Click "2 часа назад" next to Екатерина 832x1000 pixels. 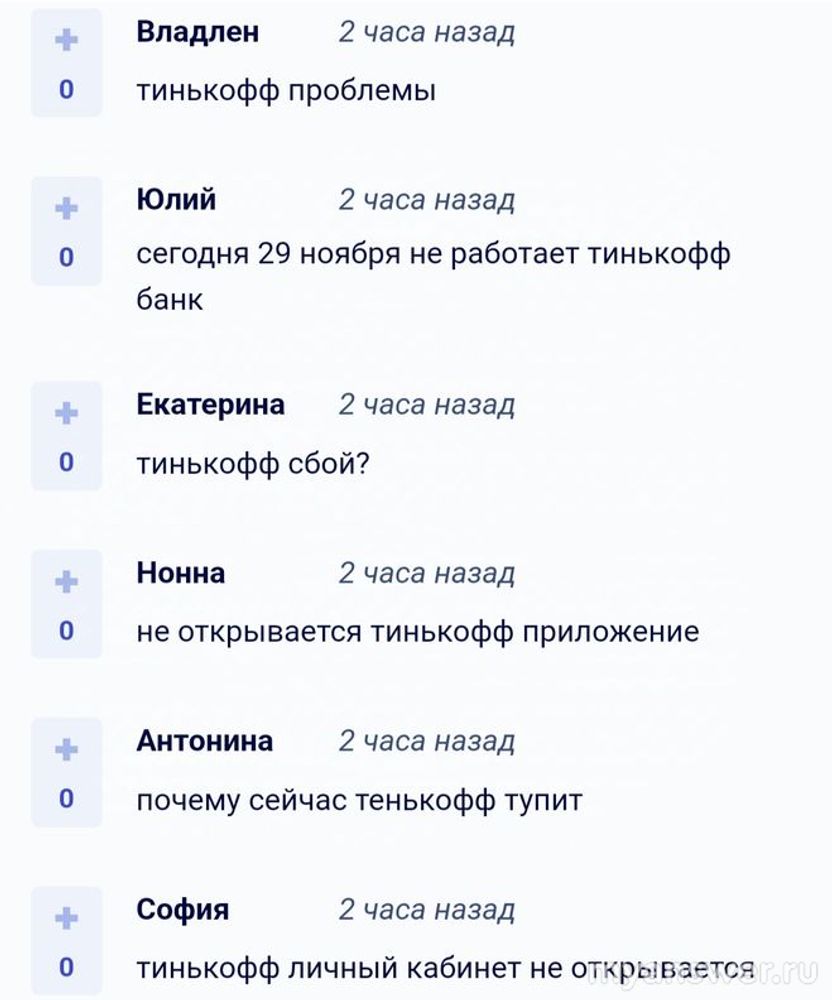tap(426, 405)
